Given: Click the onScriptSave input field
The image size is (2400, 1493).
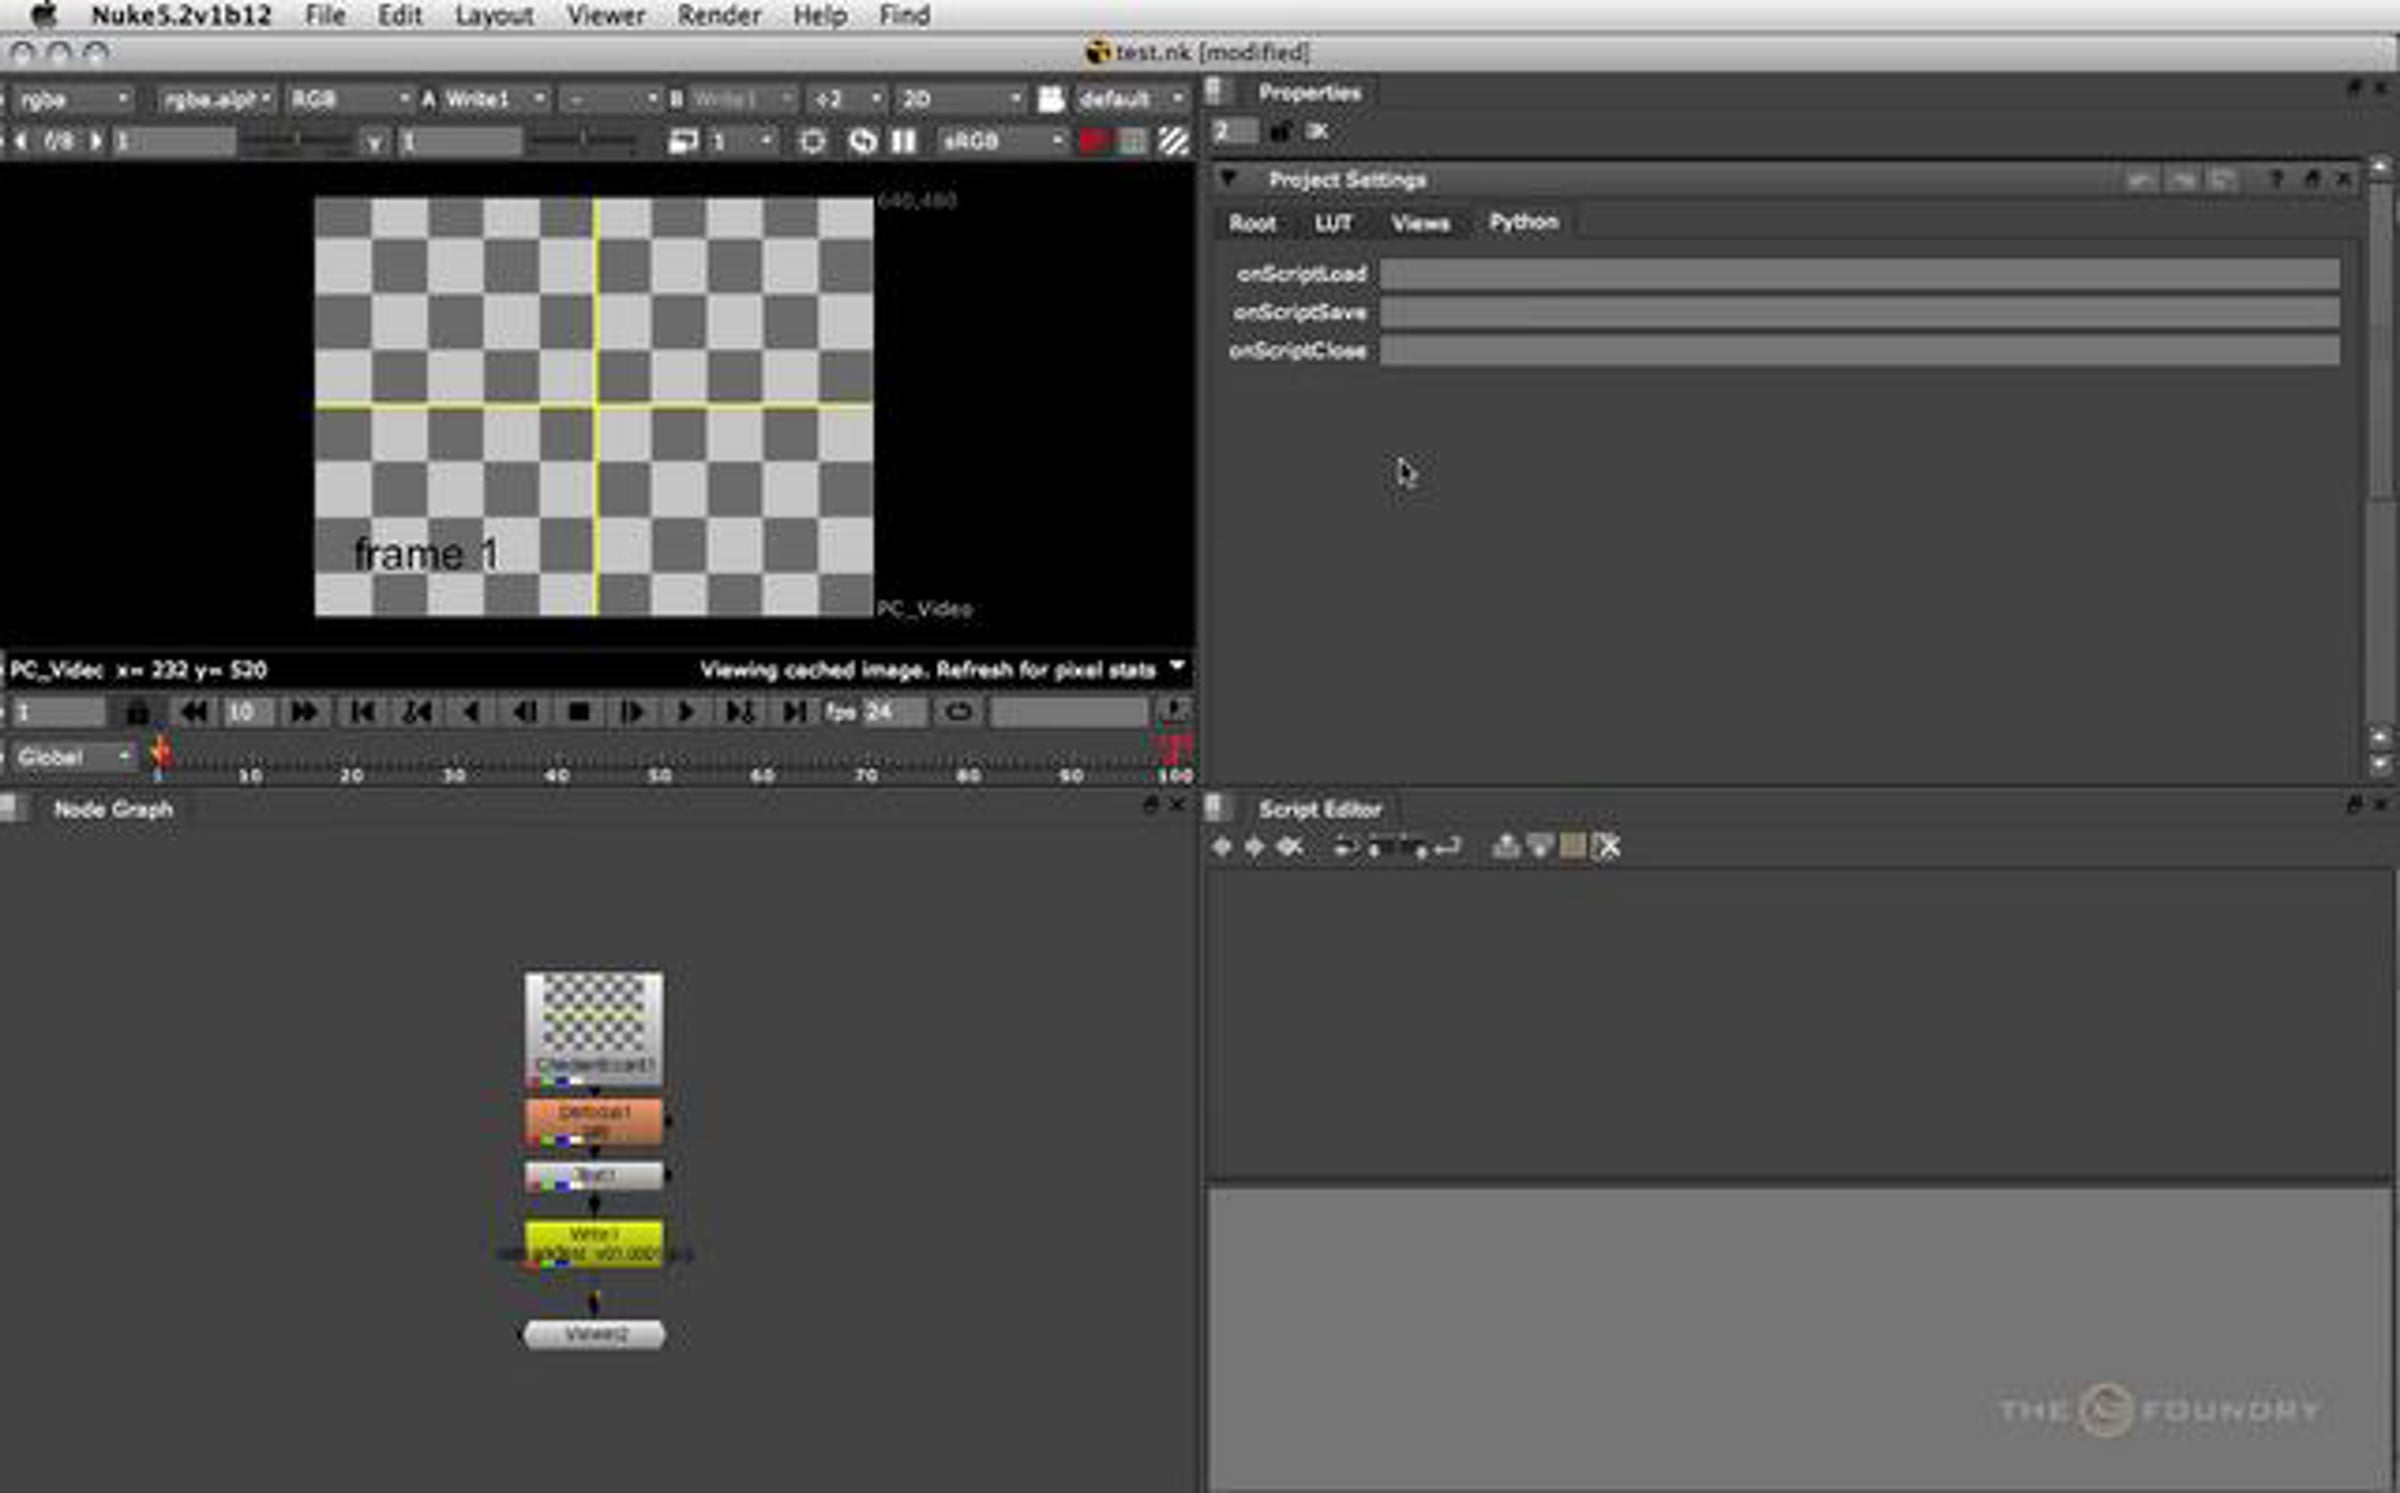Looking at the screenshot, I should pyautogui.click(x=1860, y=312).
